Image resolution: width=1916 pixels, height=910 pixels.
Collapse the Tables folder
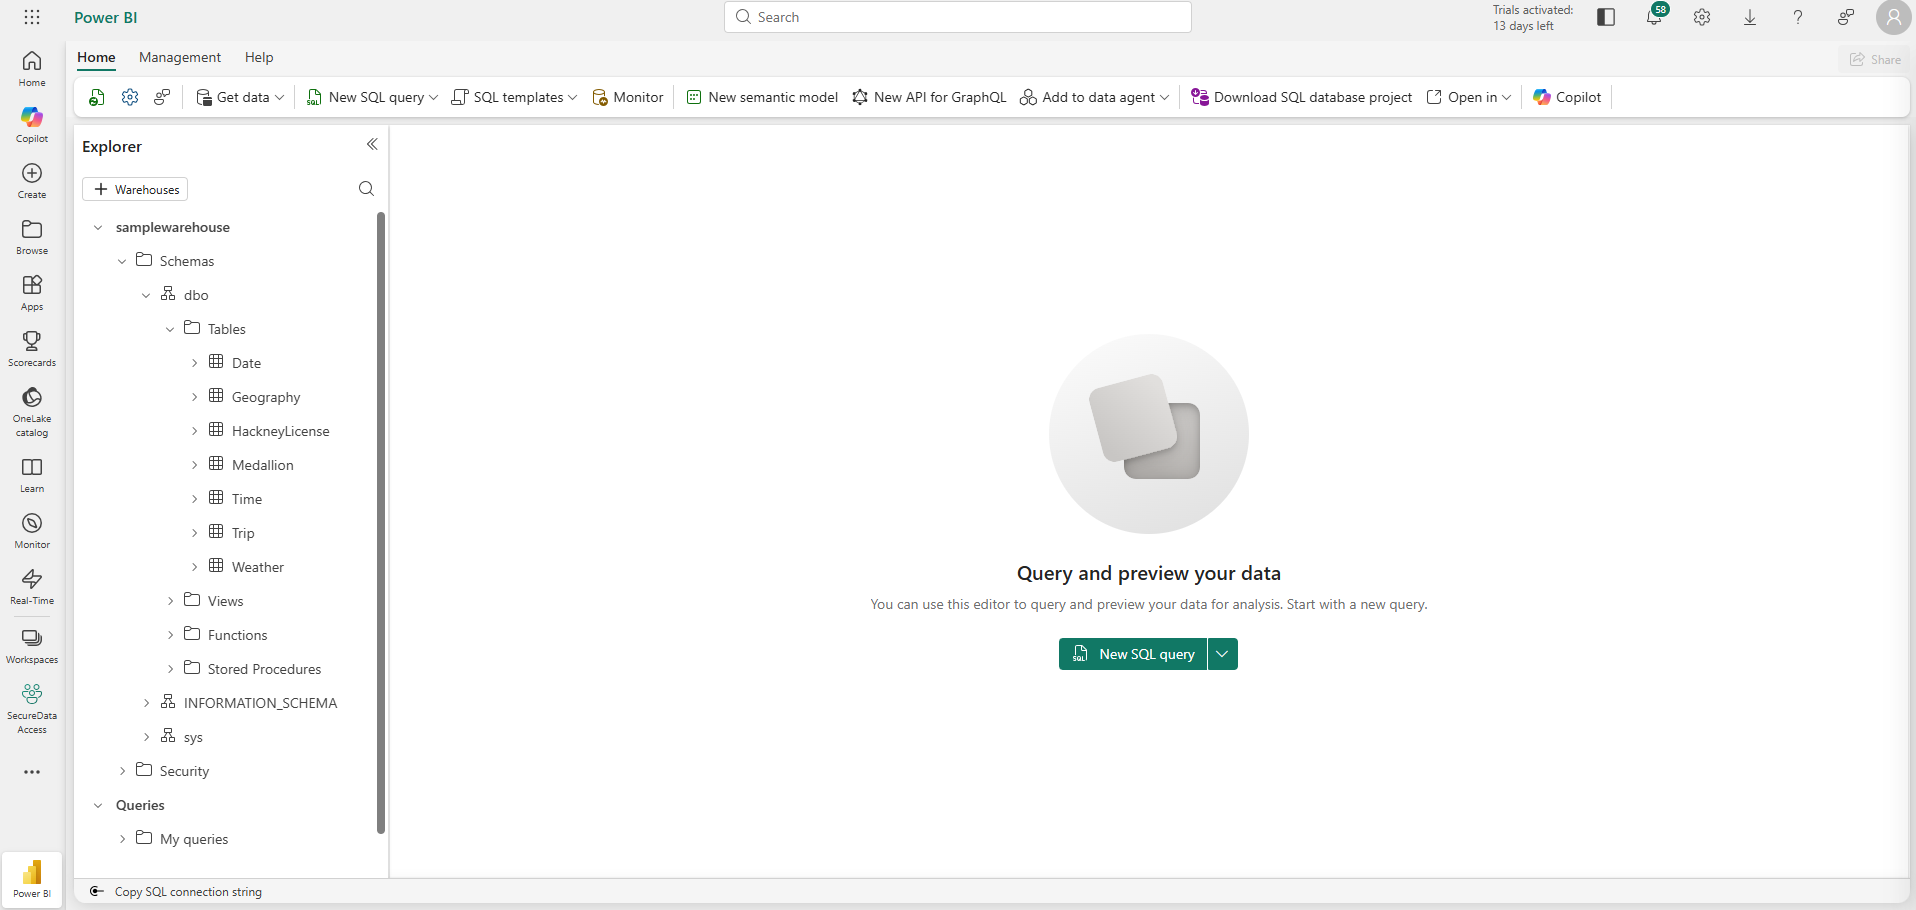pos(170,330)
